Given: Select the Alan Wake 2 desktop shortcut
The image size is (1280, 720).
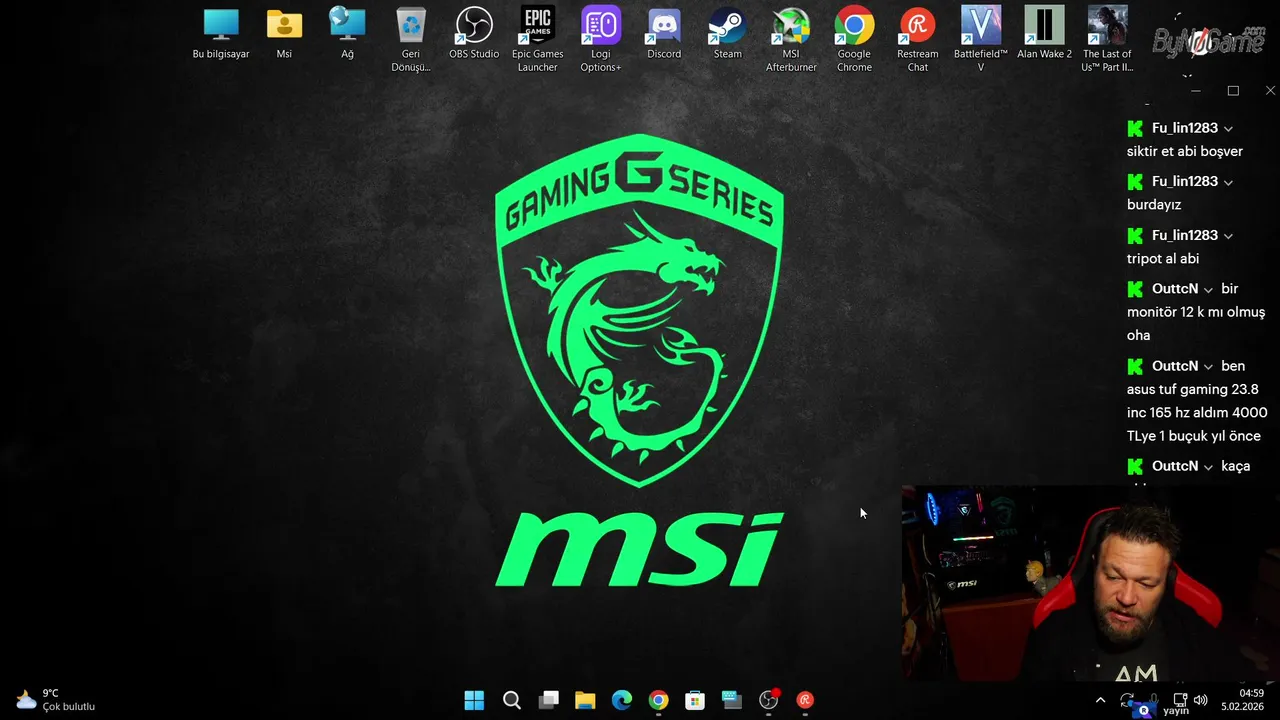Looking at the screenshot, I should pyautogui.click(x=1044, y=34).
